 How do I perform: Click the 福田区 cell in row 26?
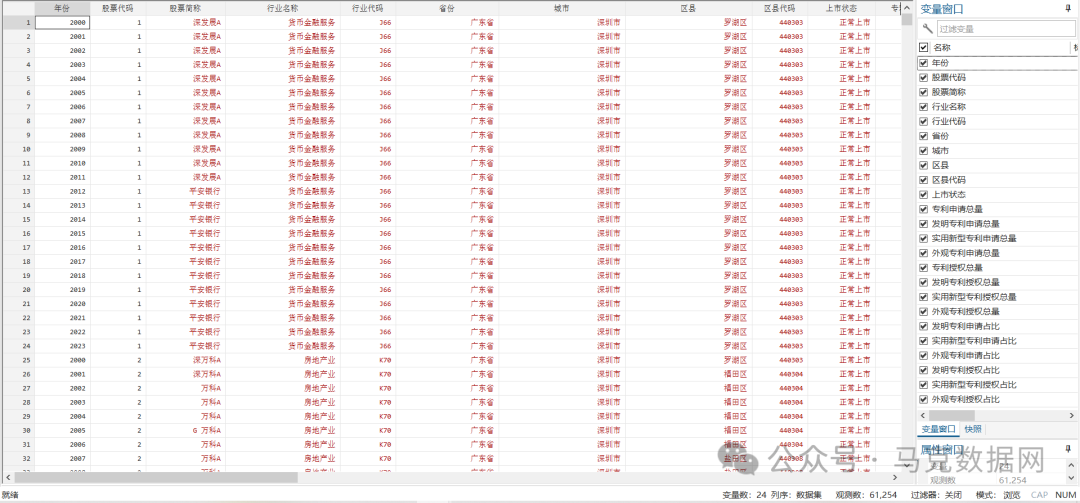689,374
